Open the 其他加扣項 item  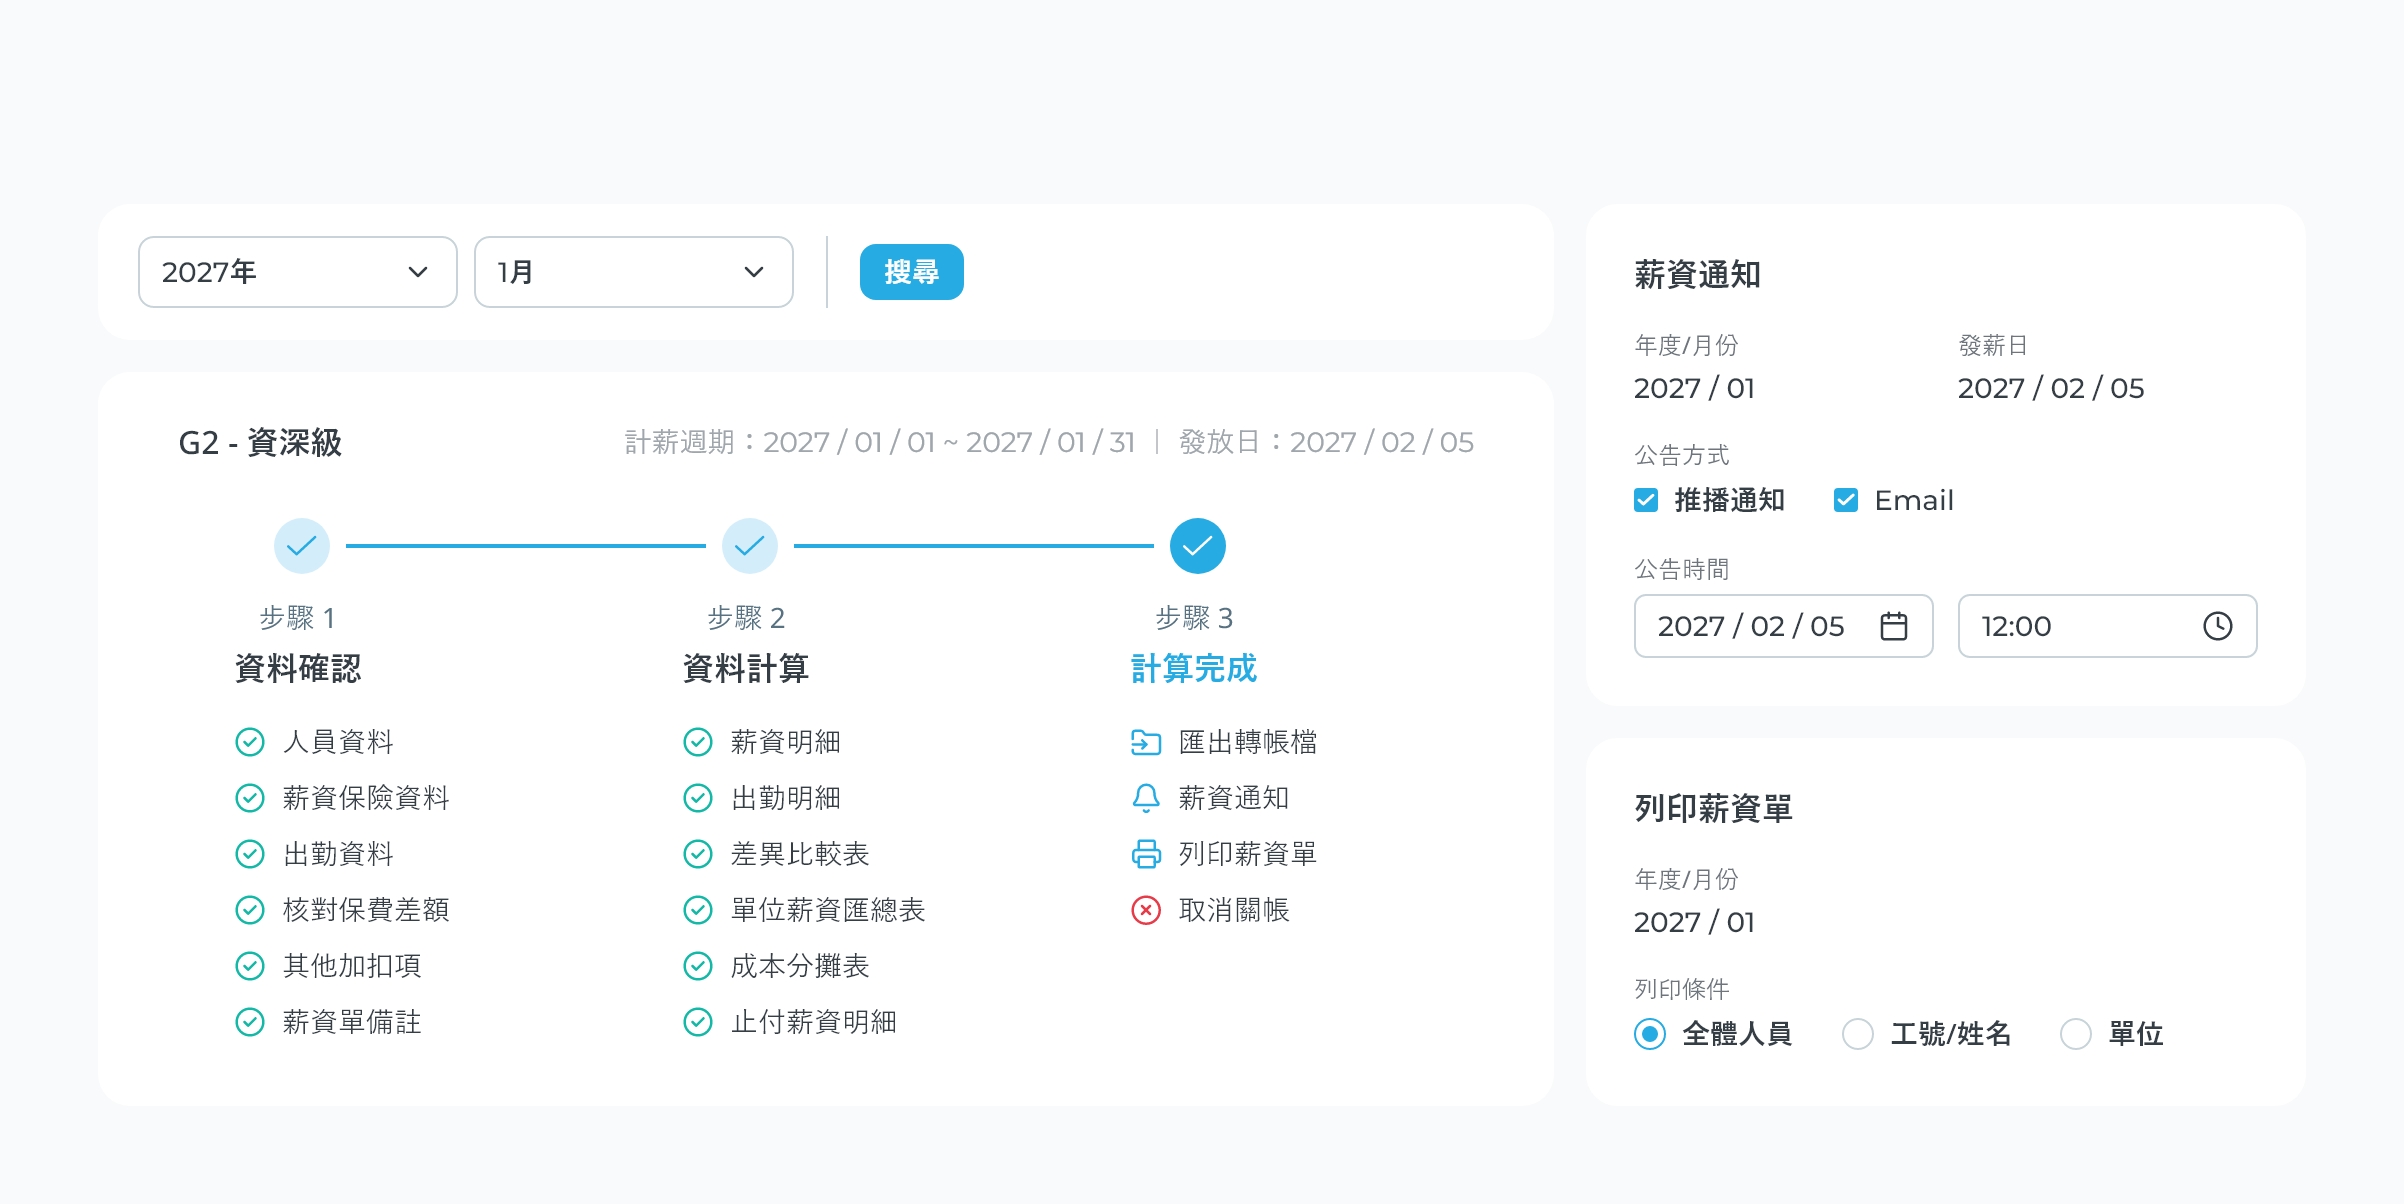(x=352, y=966)
